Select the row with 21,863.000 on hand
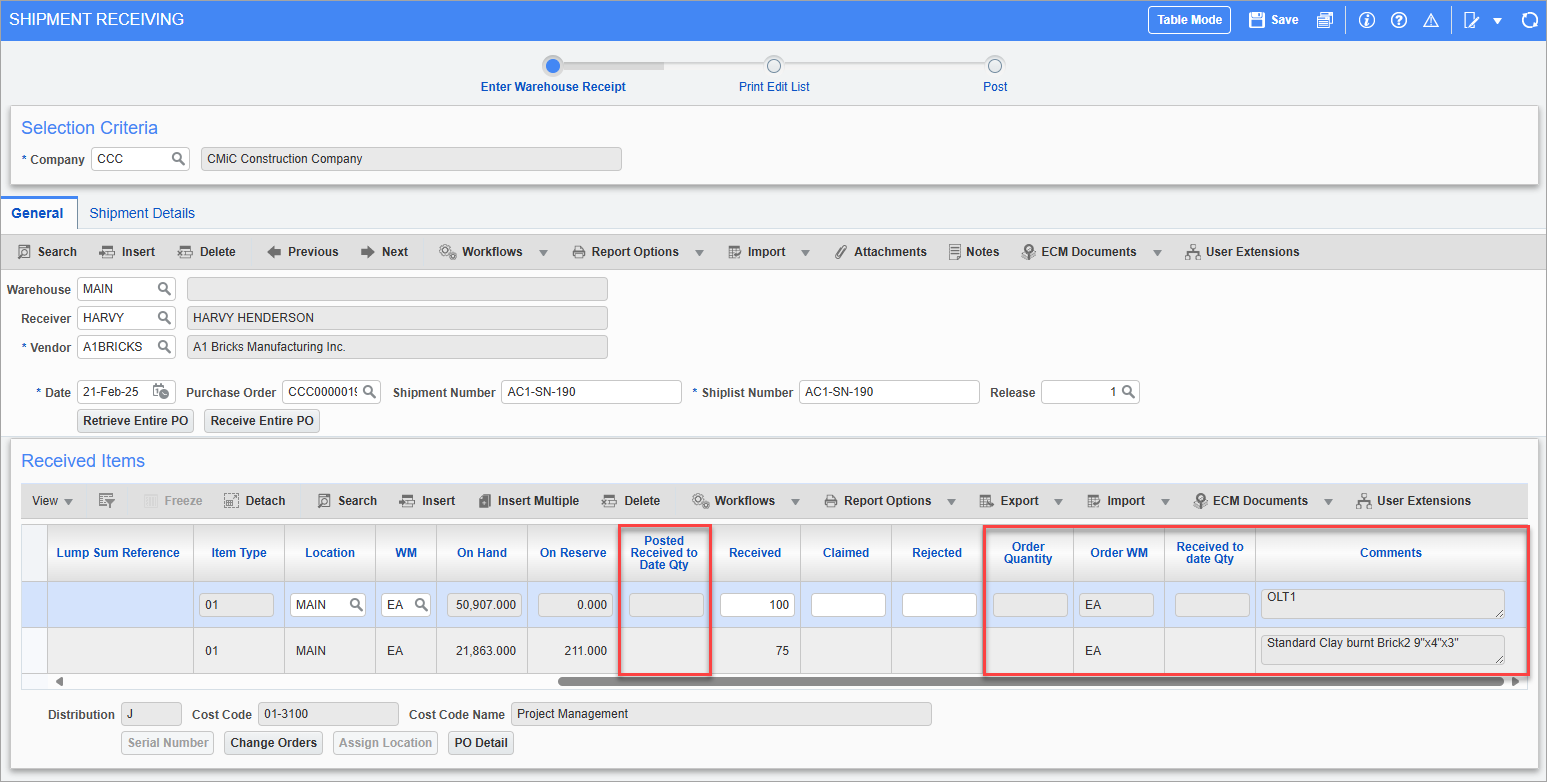 tap(775, 651)
